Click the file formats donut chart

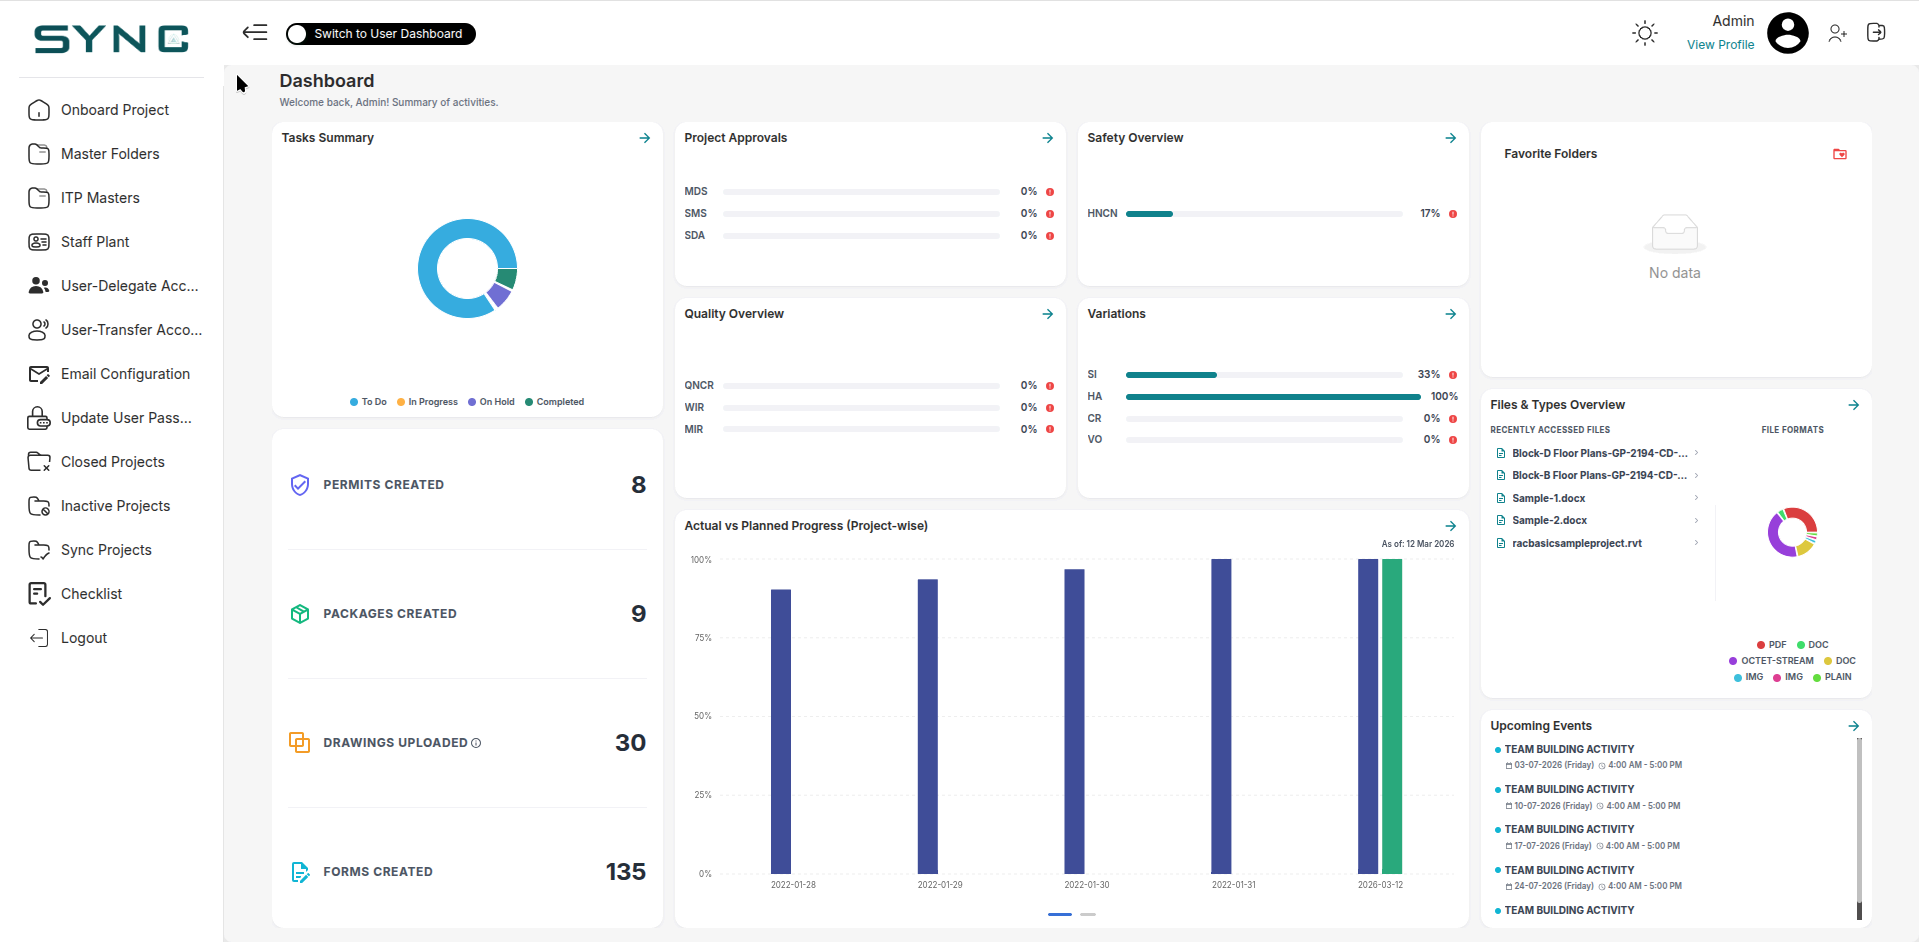(1792, 532)
